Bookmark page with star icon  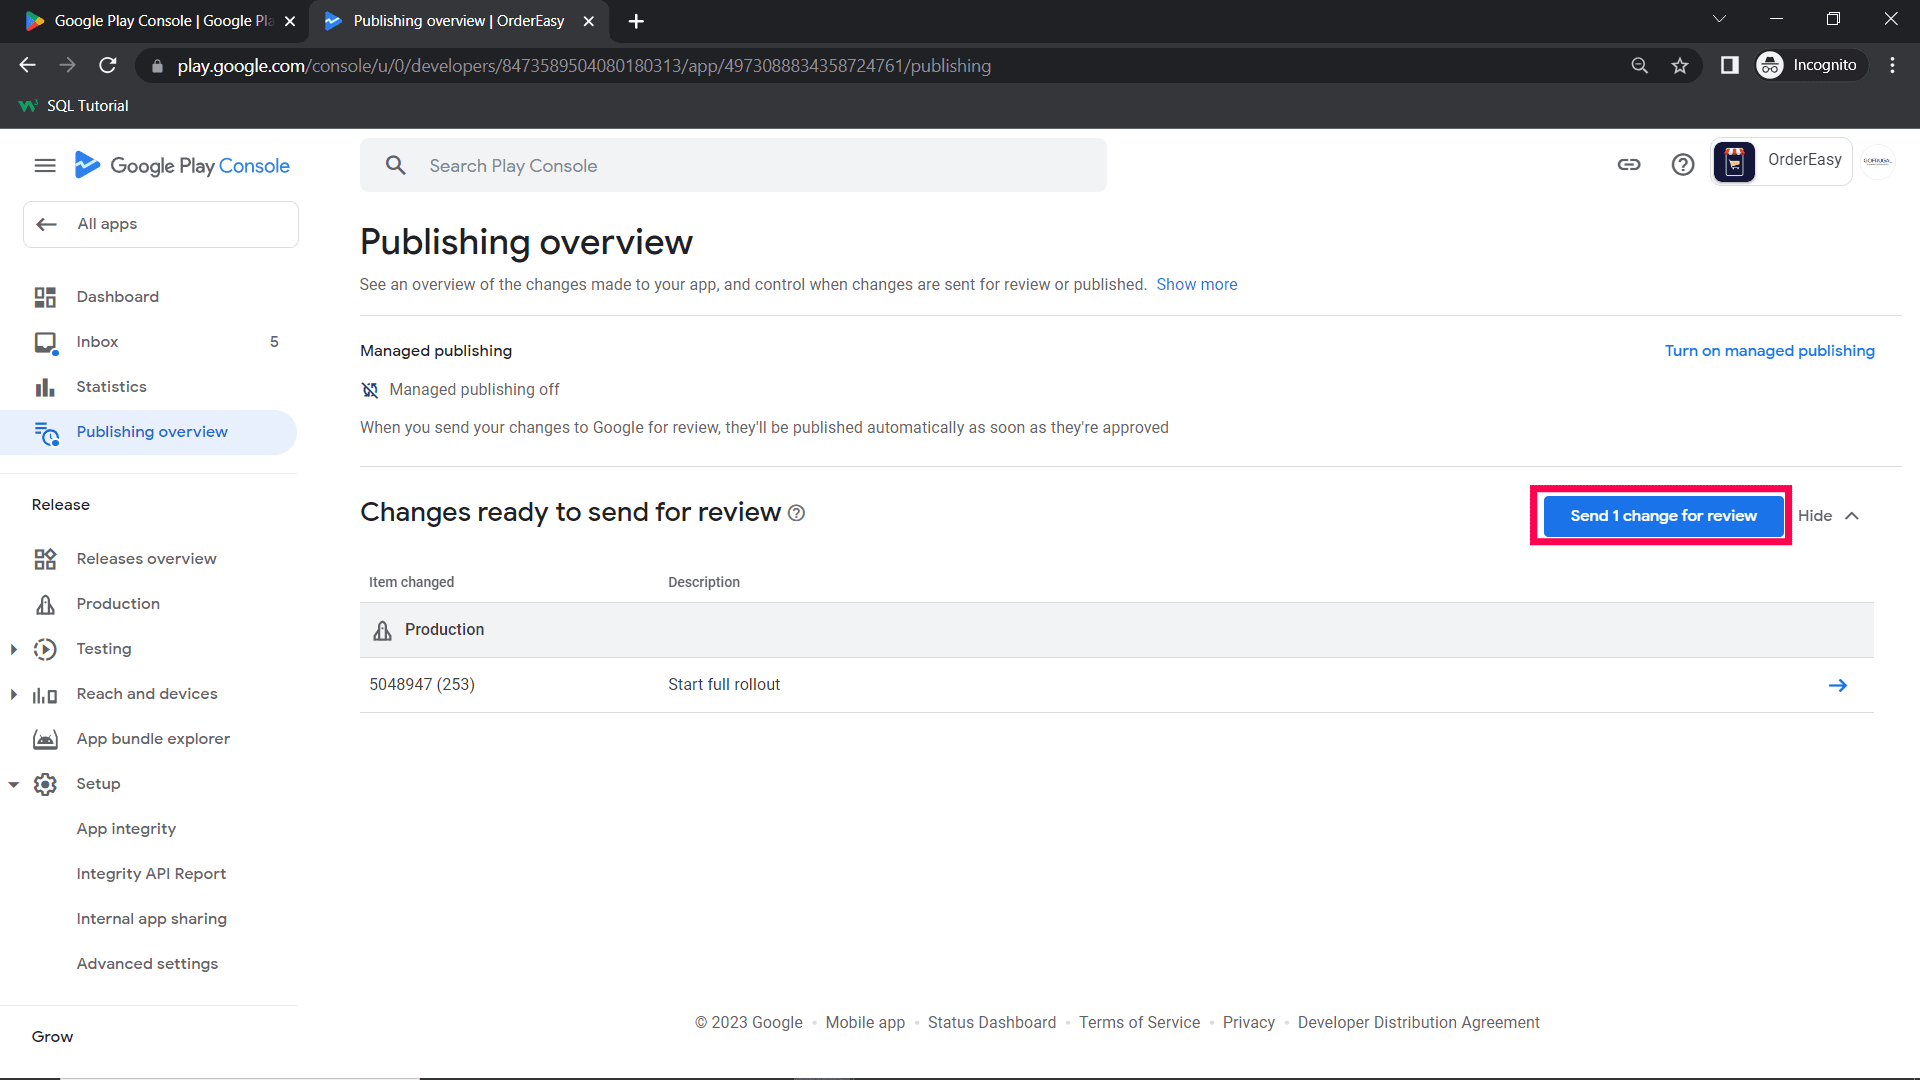pyautogui.click(x=1680, y=66)
